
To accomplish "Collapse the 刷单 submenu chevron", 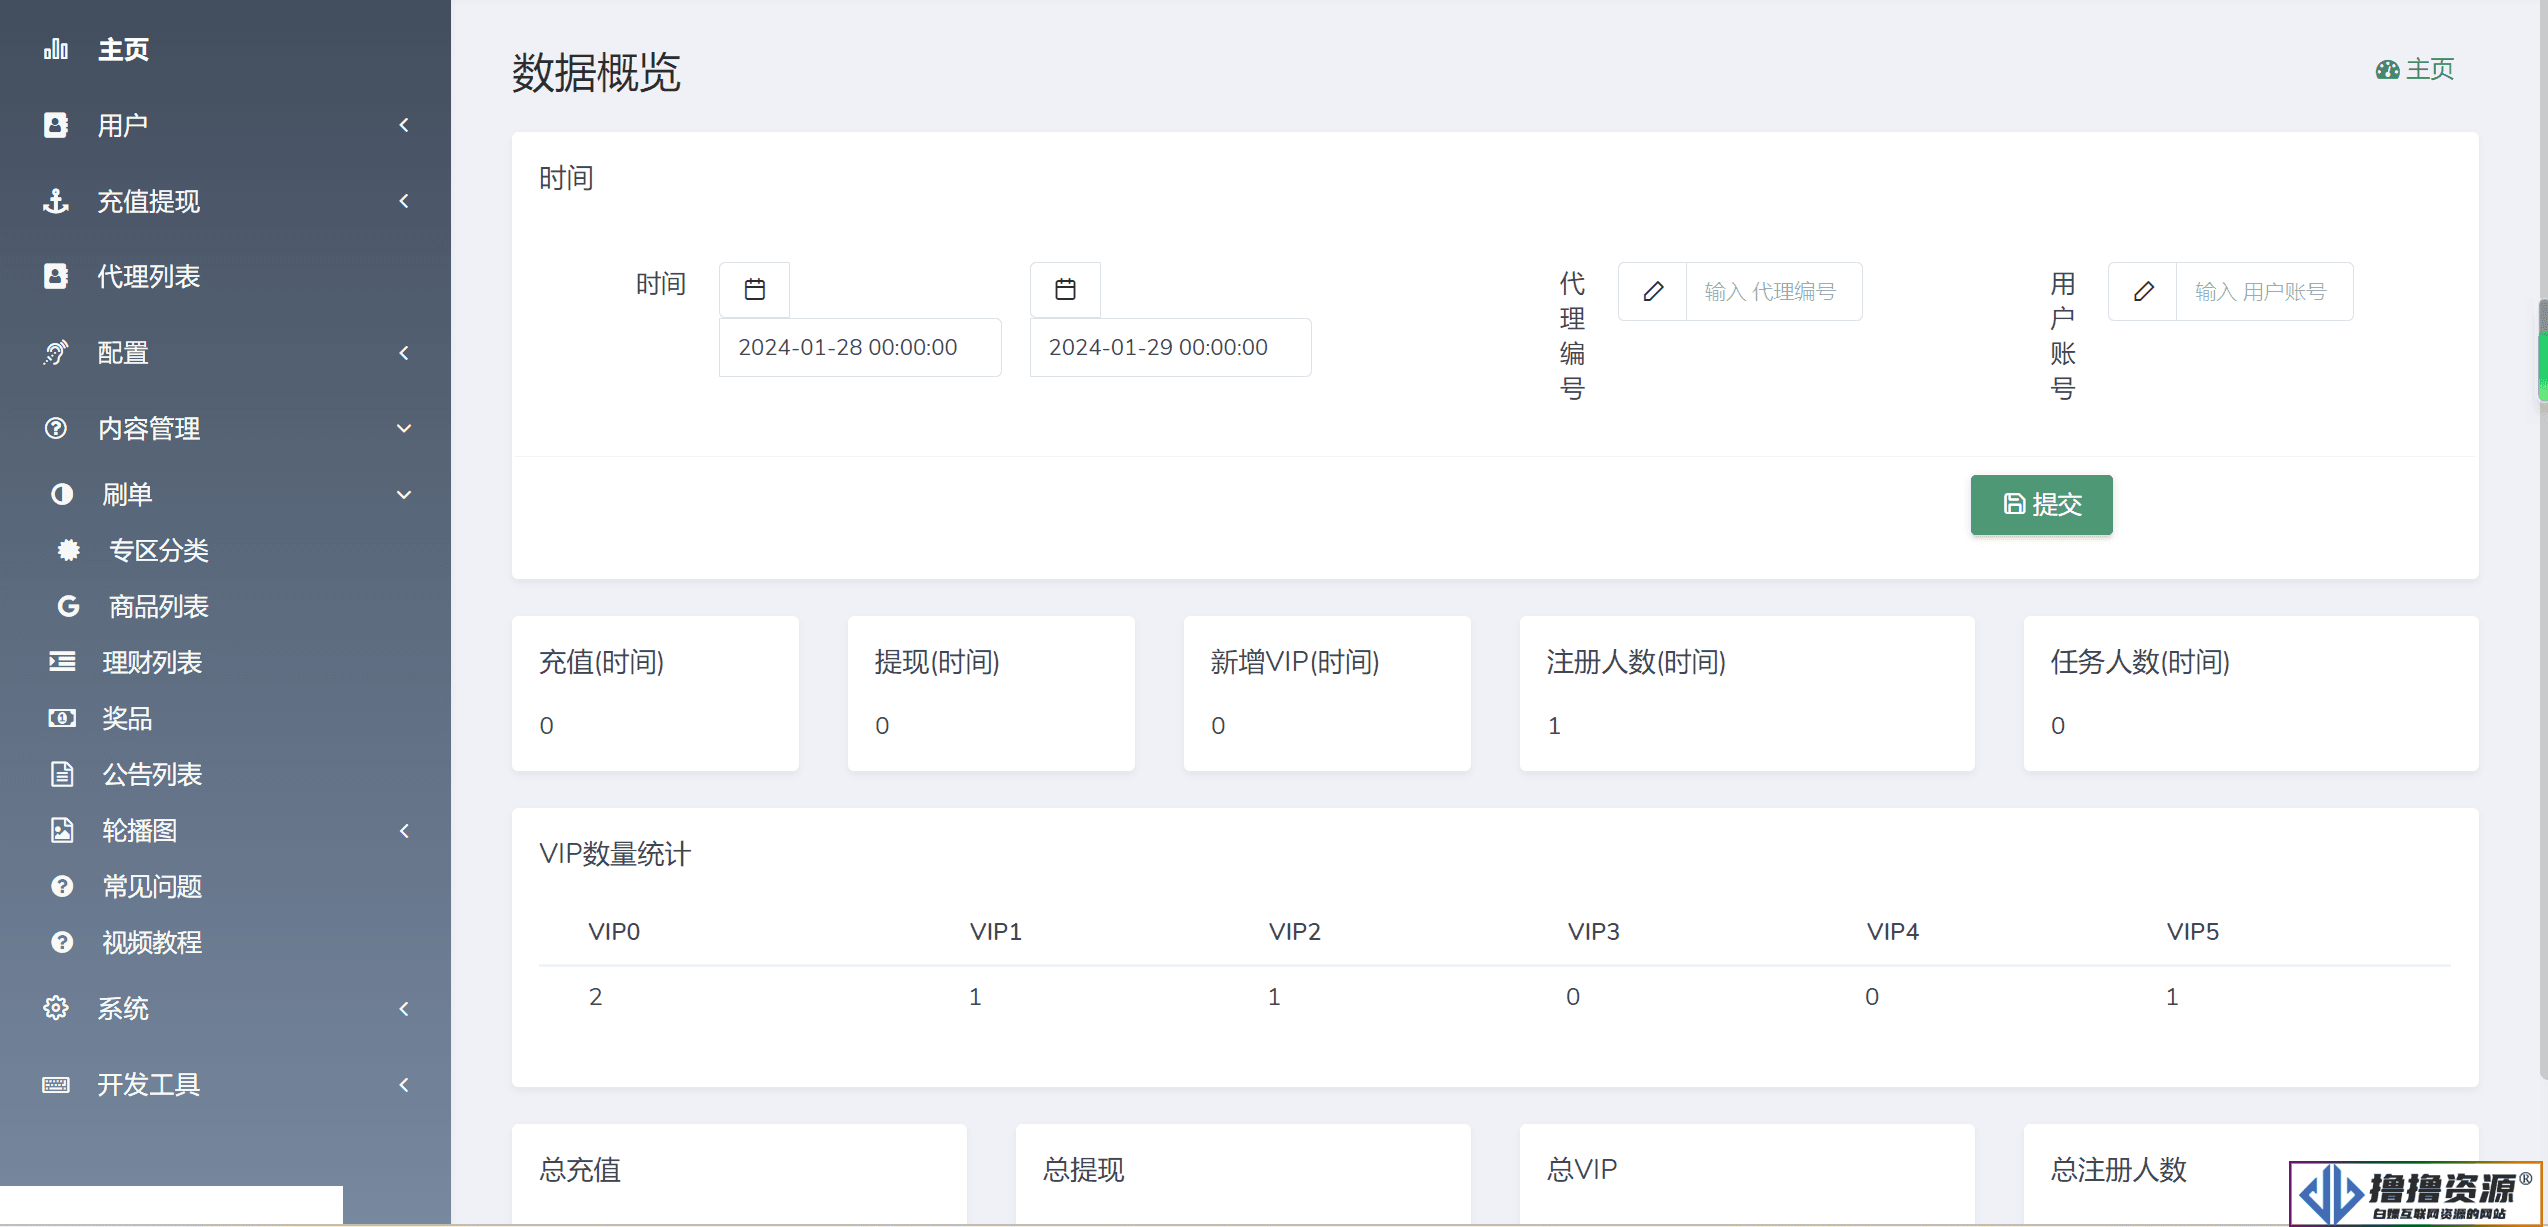I will [404, 494].
